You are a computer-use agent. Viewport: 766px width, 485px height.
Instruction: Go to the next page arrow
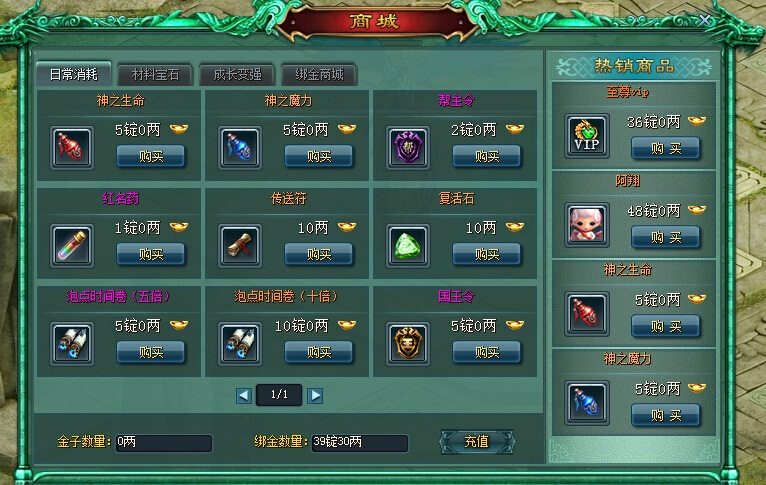(315, 395)
